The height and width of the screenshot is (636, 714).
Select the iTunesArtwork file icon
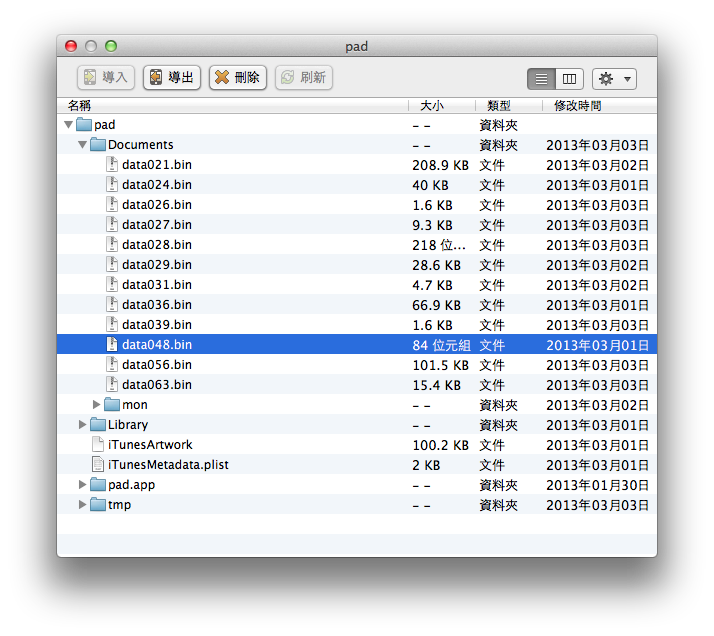[98, 445]
